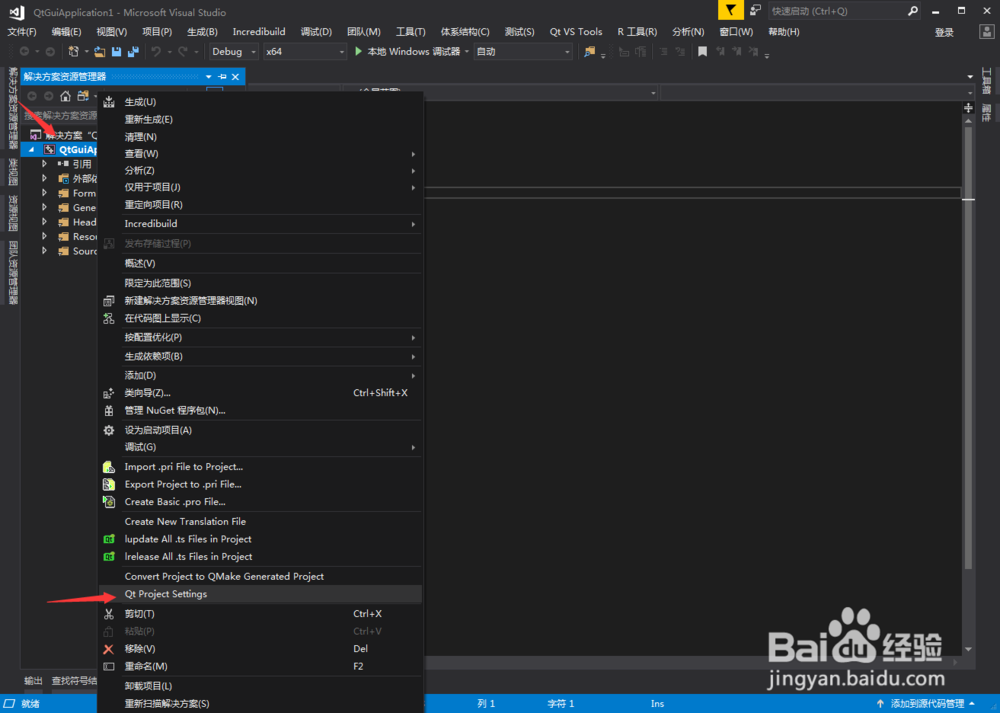
Task: Click the Undo arrow toolbar icon
Action: tap(156, 52)
